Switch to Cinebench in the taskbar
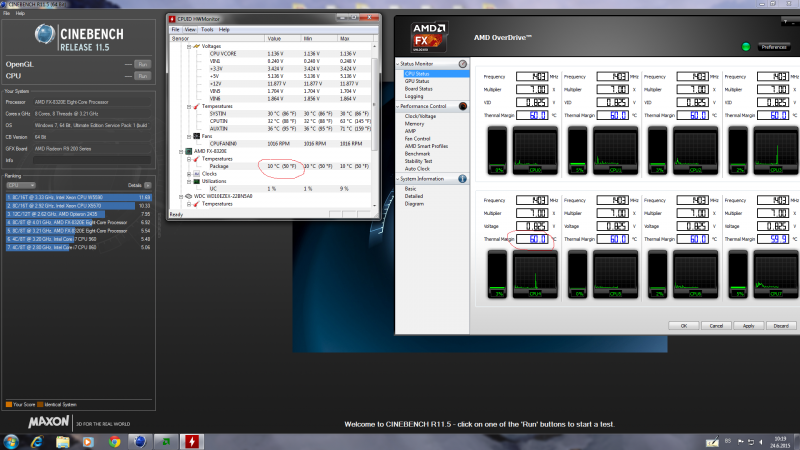The height and width of the screenshot is (450, 800). 140,441
